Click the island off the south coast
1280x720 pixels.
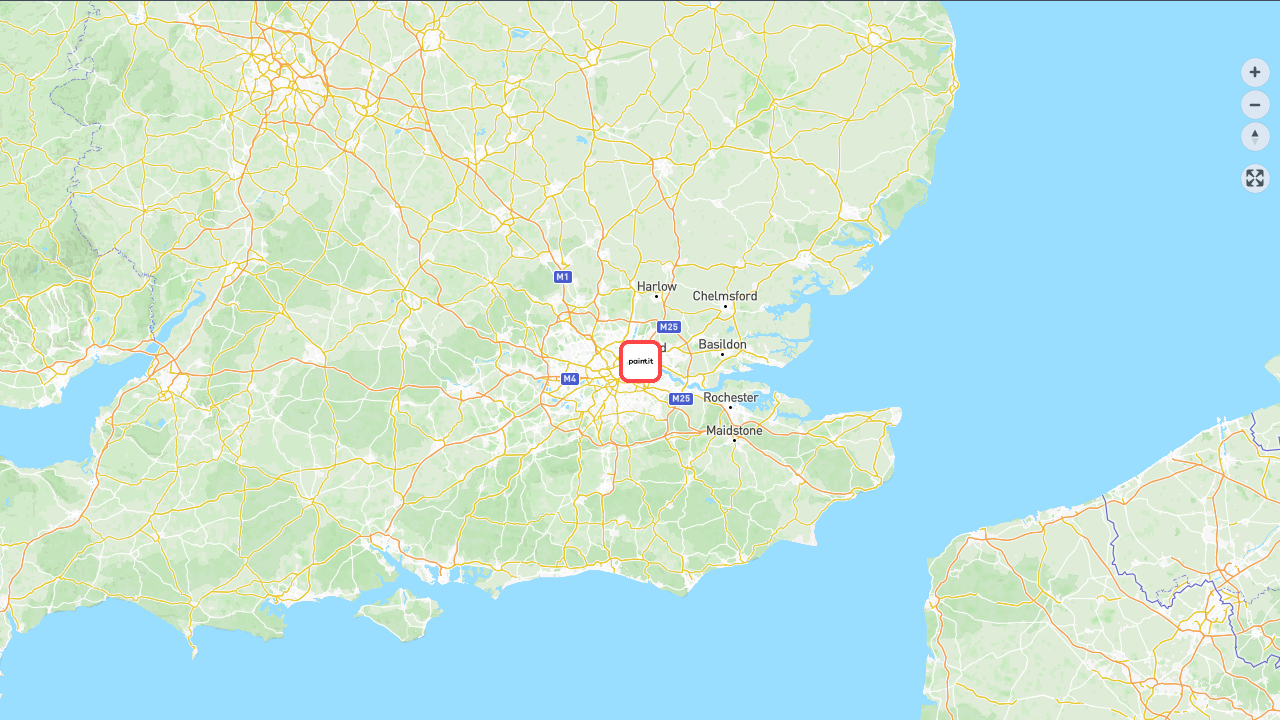pos(402,611)
